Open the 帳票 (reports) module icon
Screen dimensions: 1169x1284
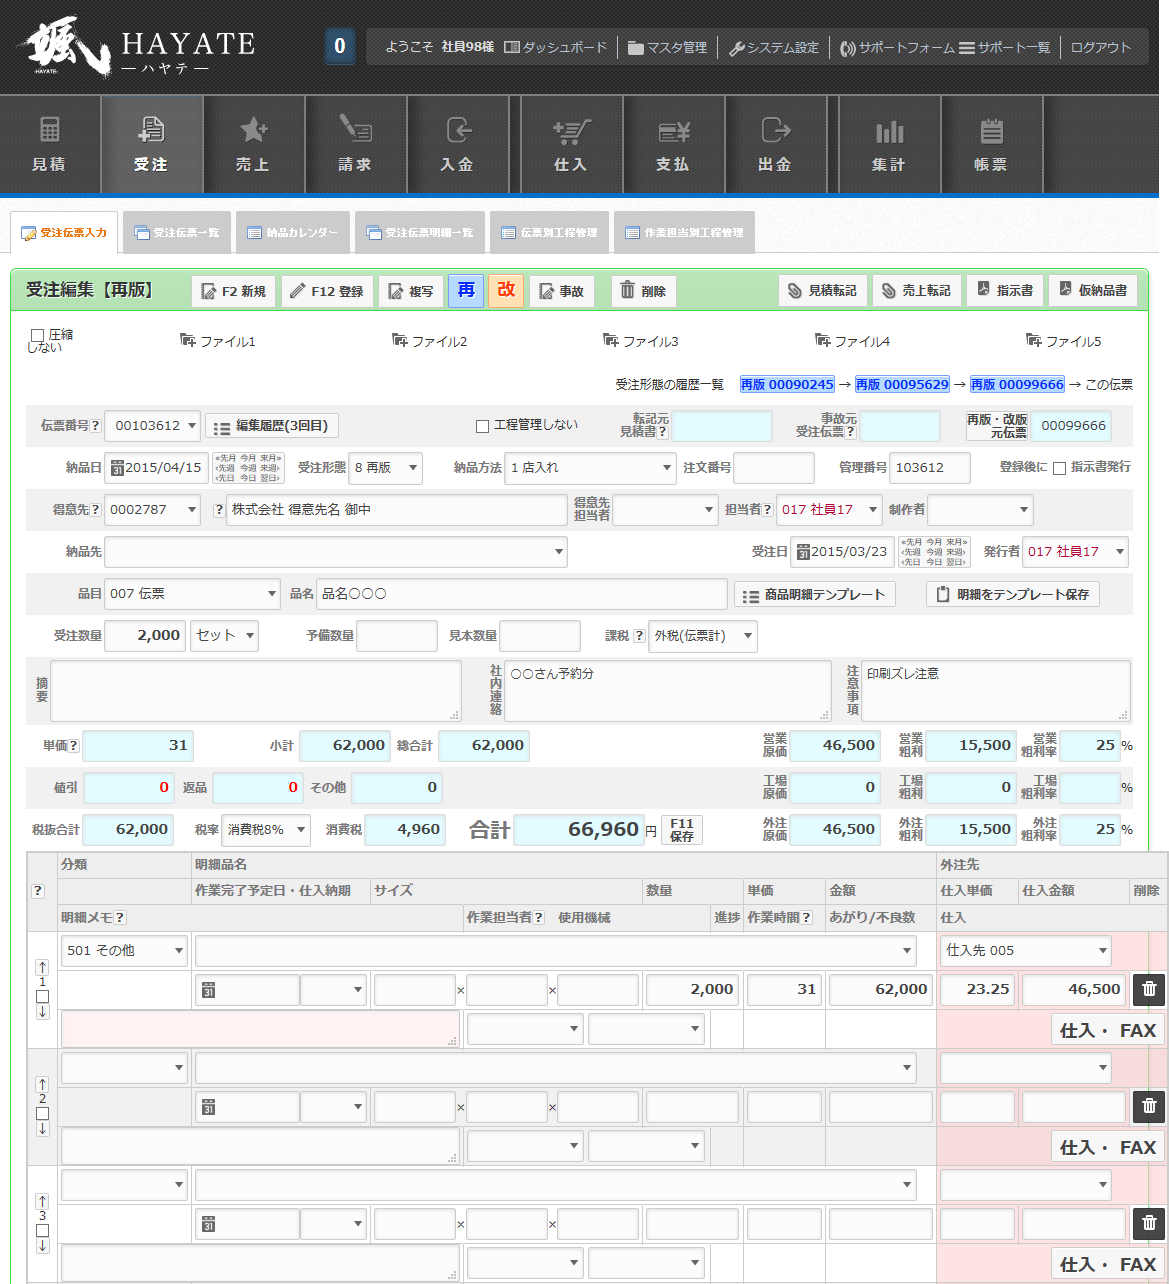[x=991, y=145]
